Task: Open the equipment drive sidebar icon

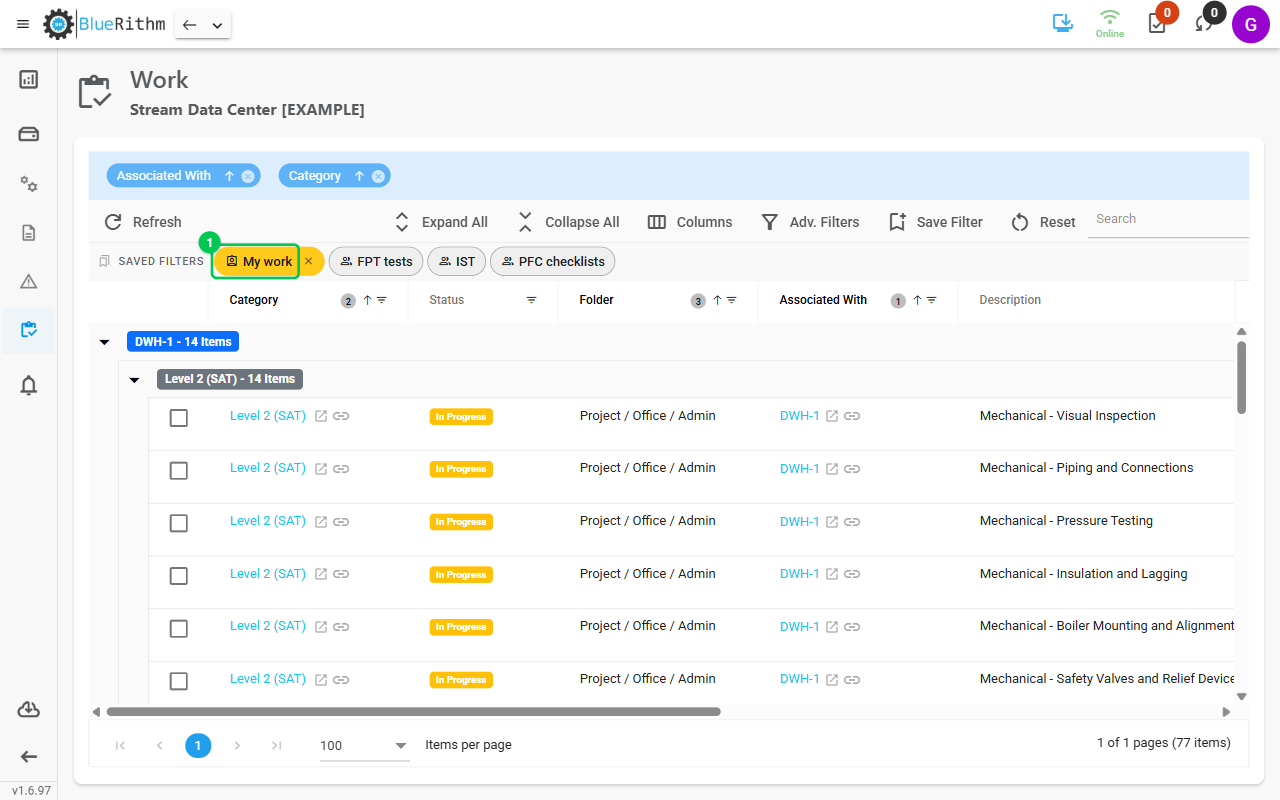Action: point(29,134)
